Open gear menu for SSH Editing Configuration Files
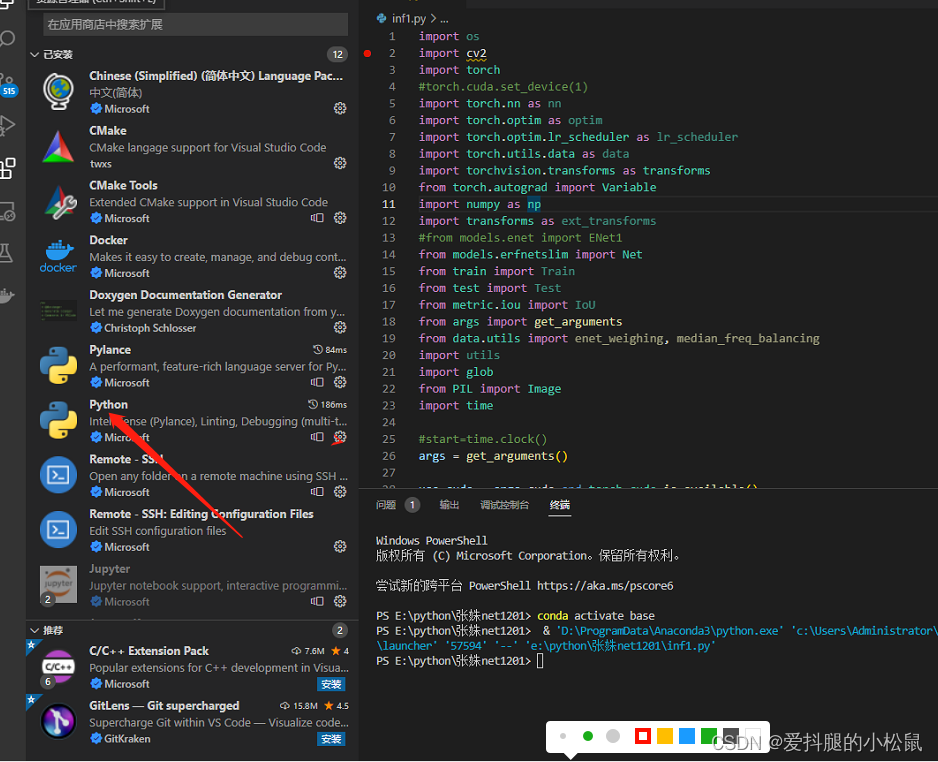This screenshot has height=762, width=938. coord(340,546)
